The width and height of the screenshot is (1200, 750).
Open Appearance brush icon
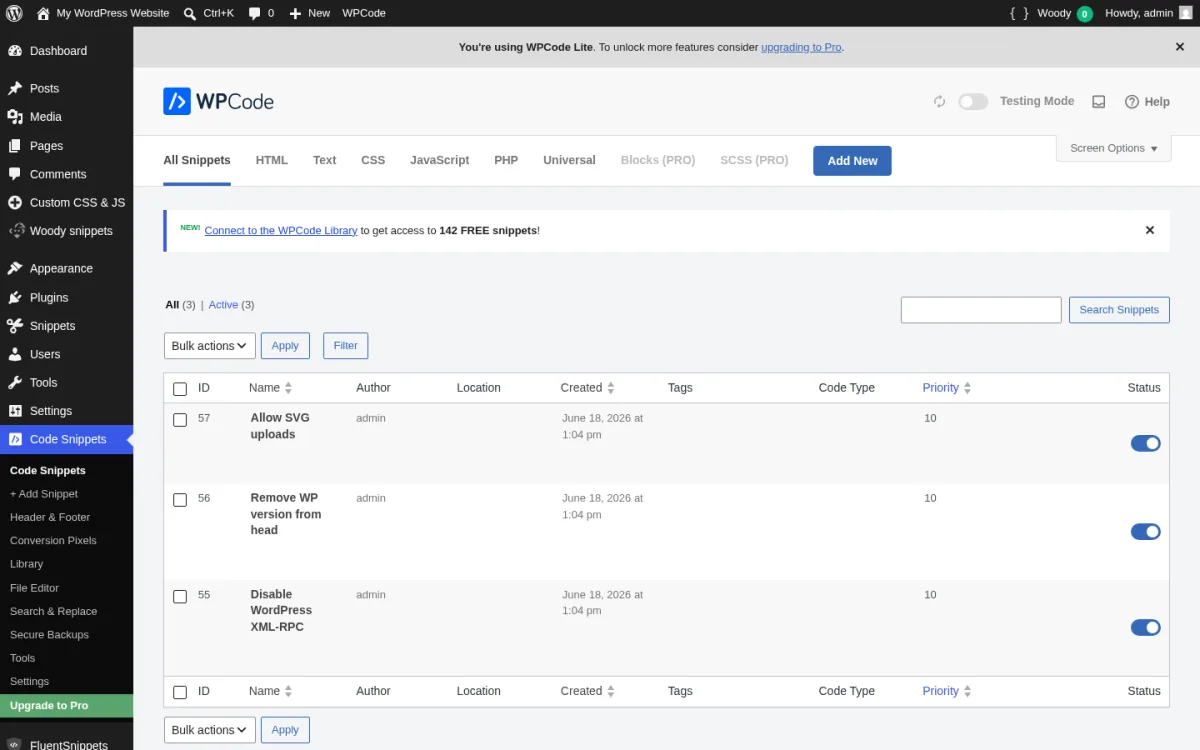pos(15,269)
